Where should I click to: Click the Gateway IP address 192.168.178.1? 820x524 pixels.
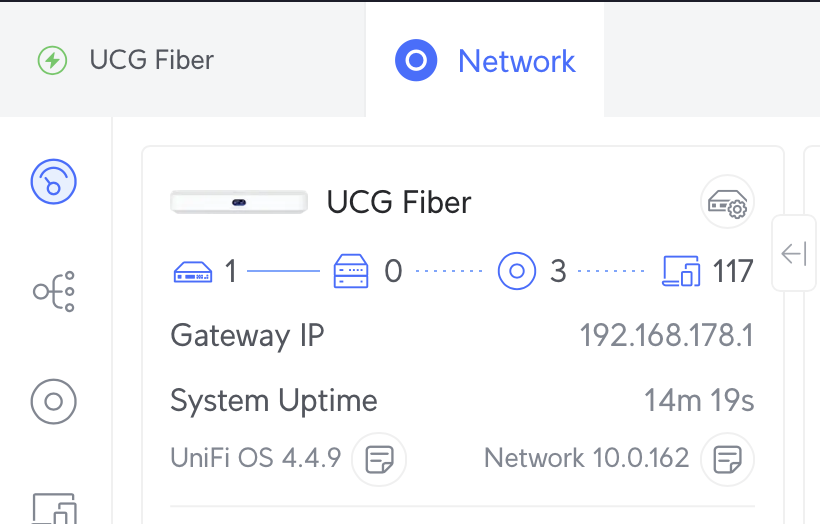(666, 335)
